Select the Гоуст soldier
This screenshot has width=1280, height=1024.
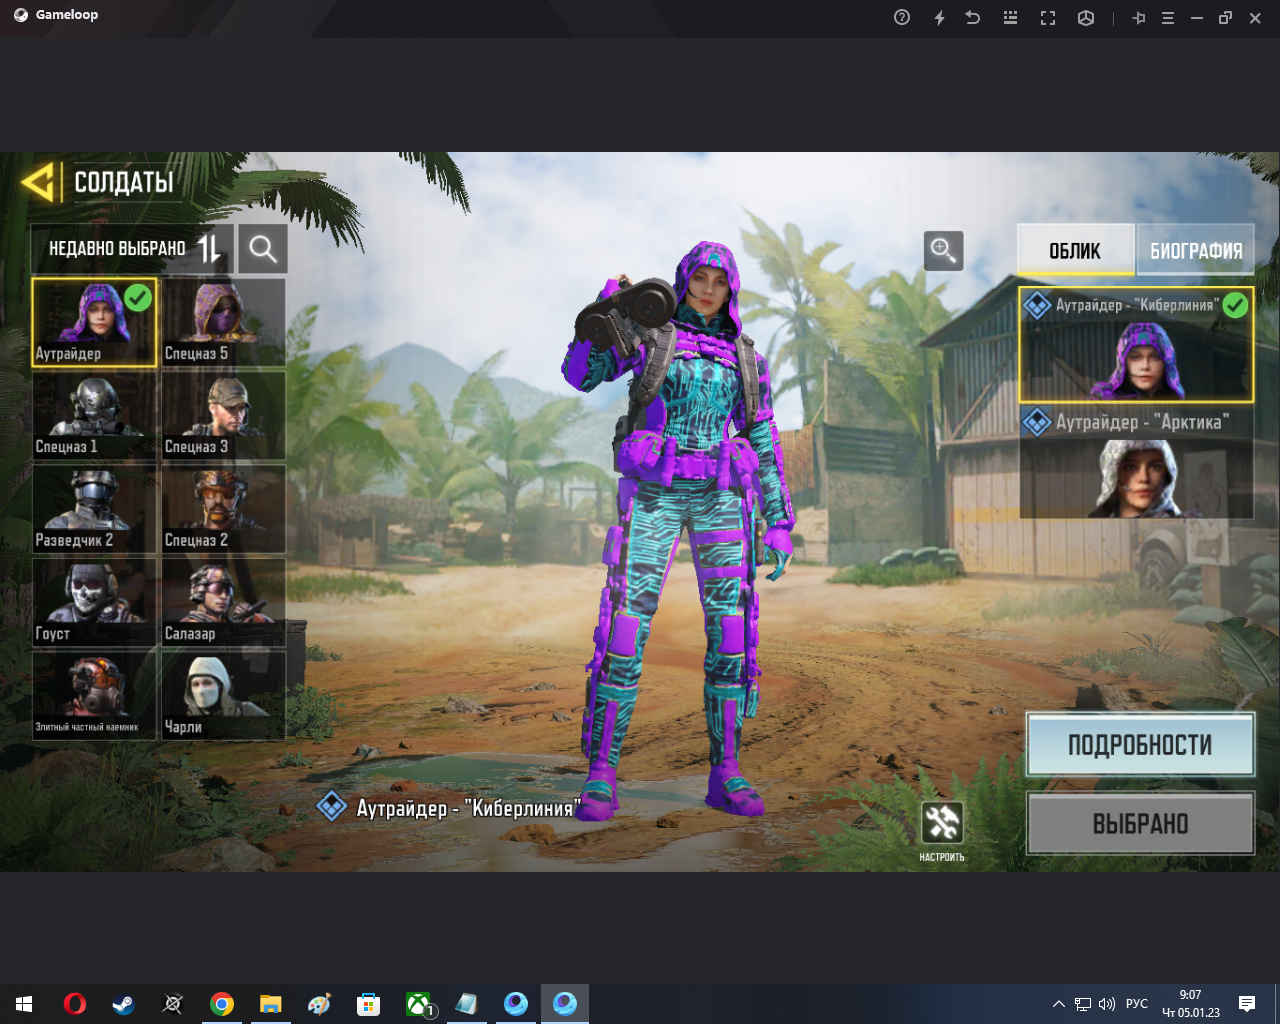(x=95, y=601)
